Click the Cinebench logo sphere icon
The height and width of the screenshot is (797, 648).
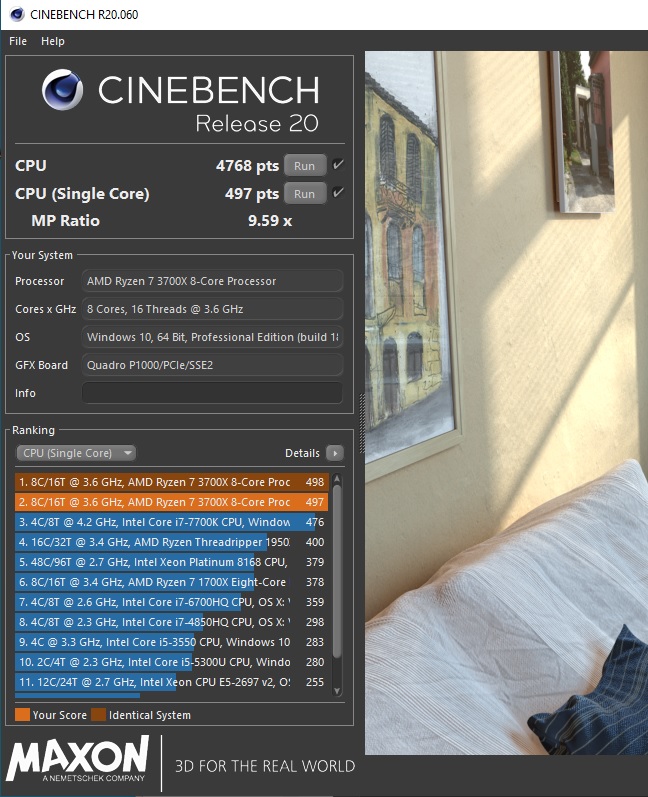63,90
